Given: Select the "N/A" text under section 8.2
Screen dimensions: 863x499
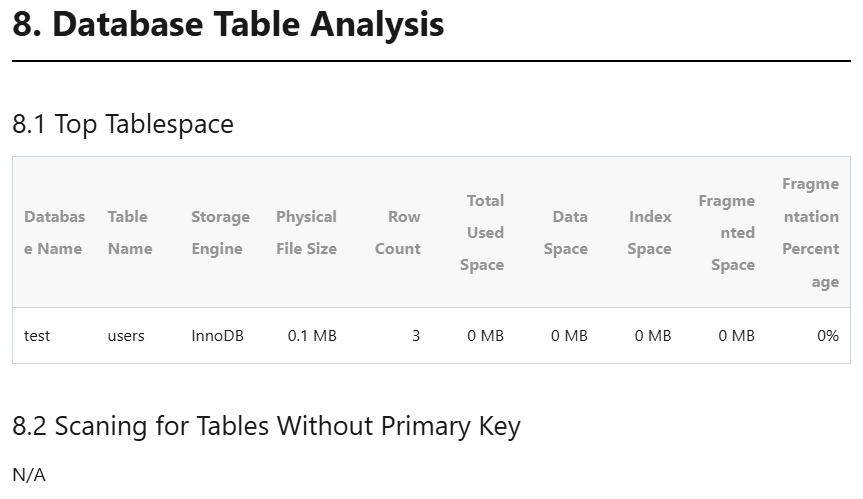Looking at the screenshot, I should (x=29, y=475).
